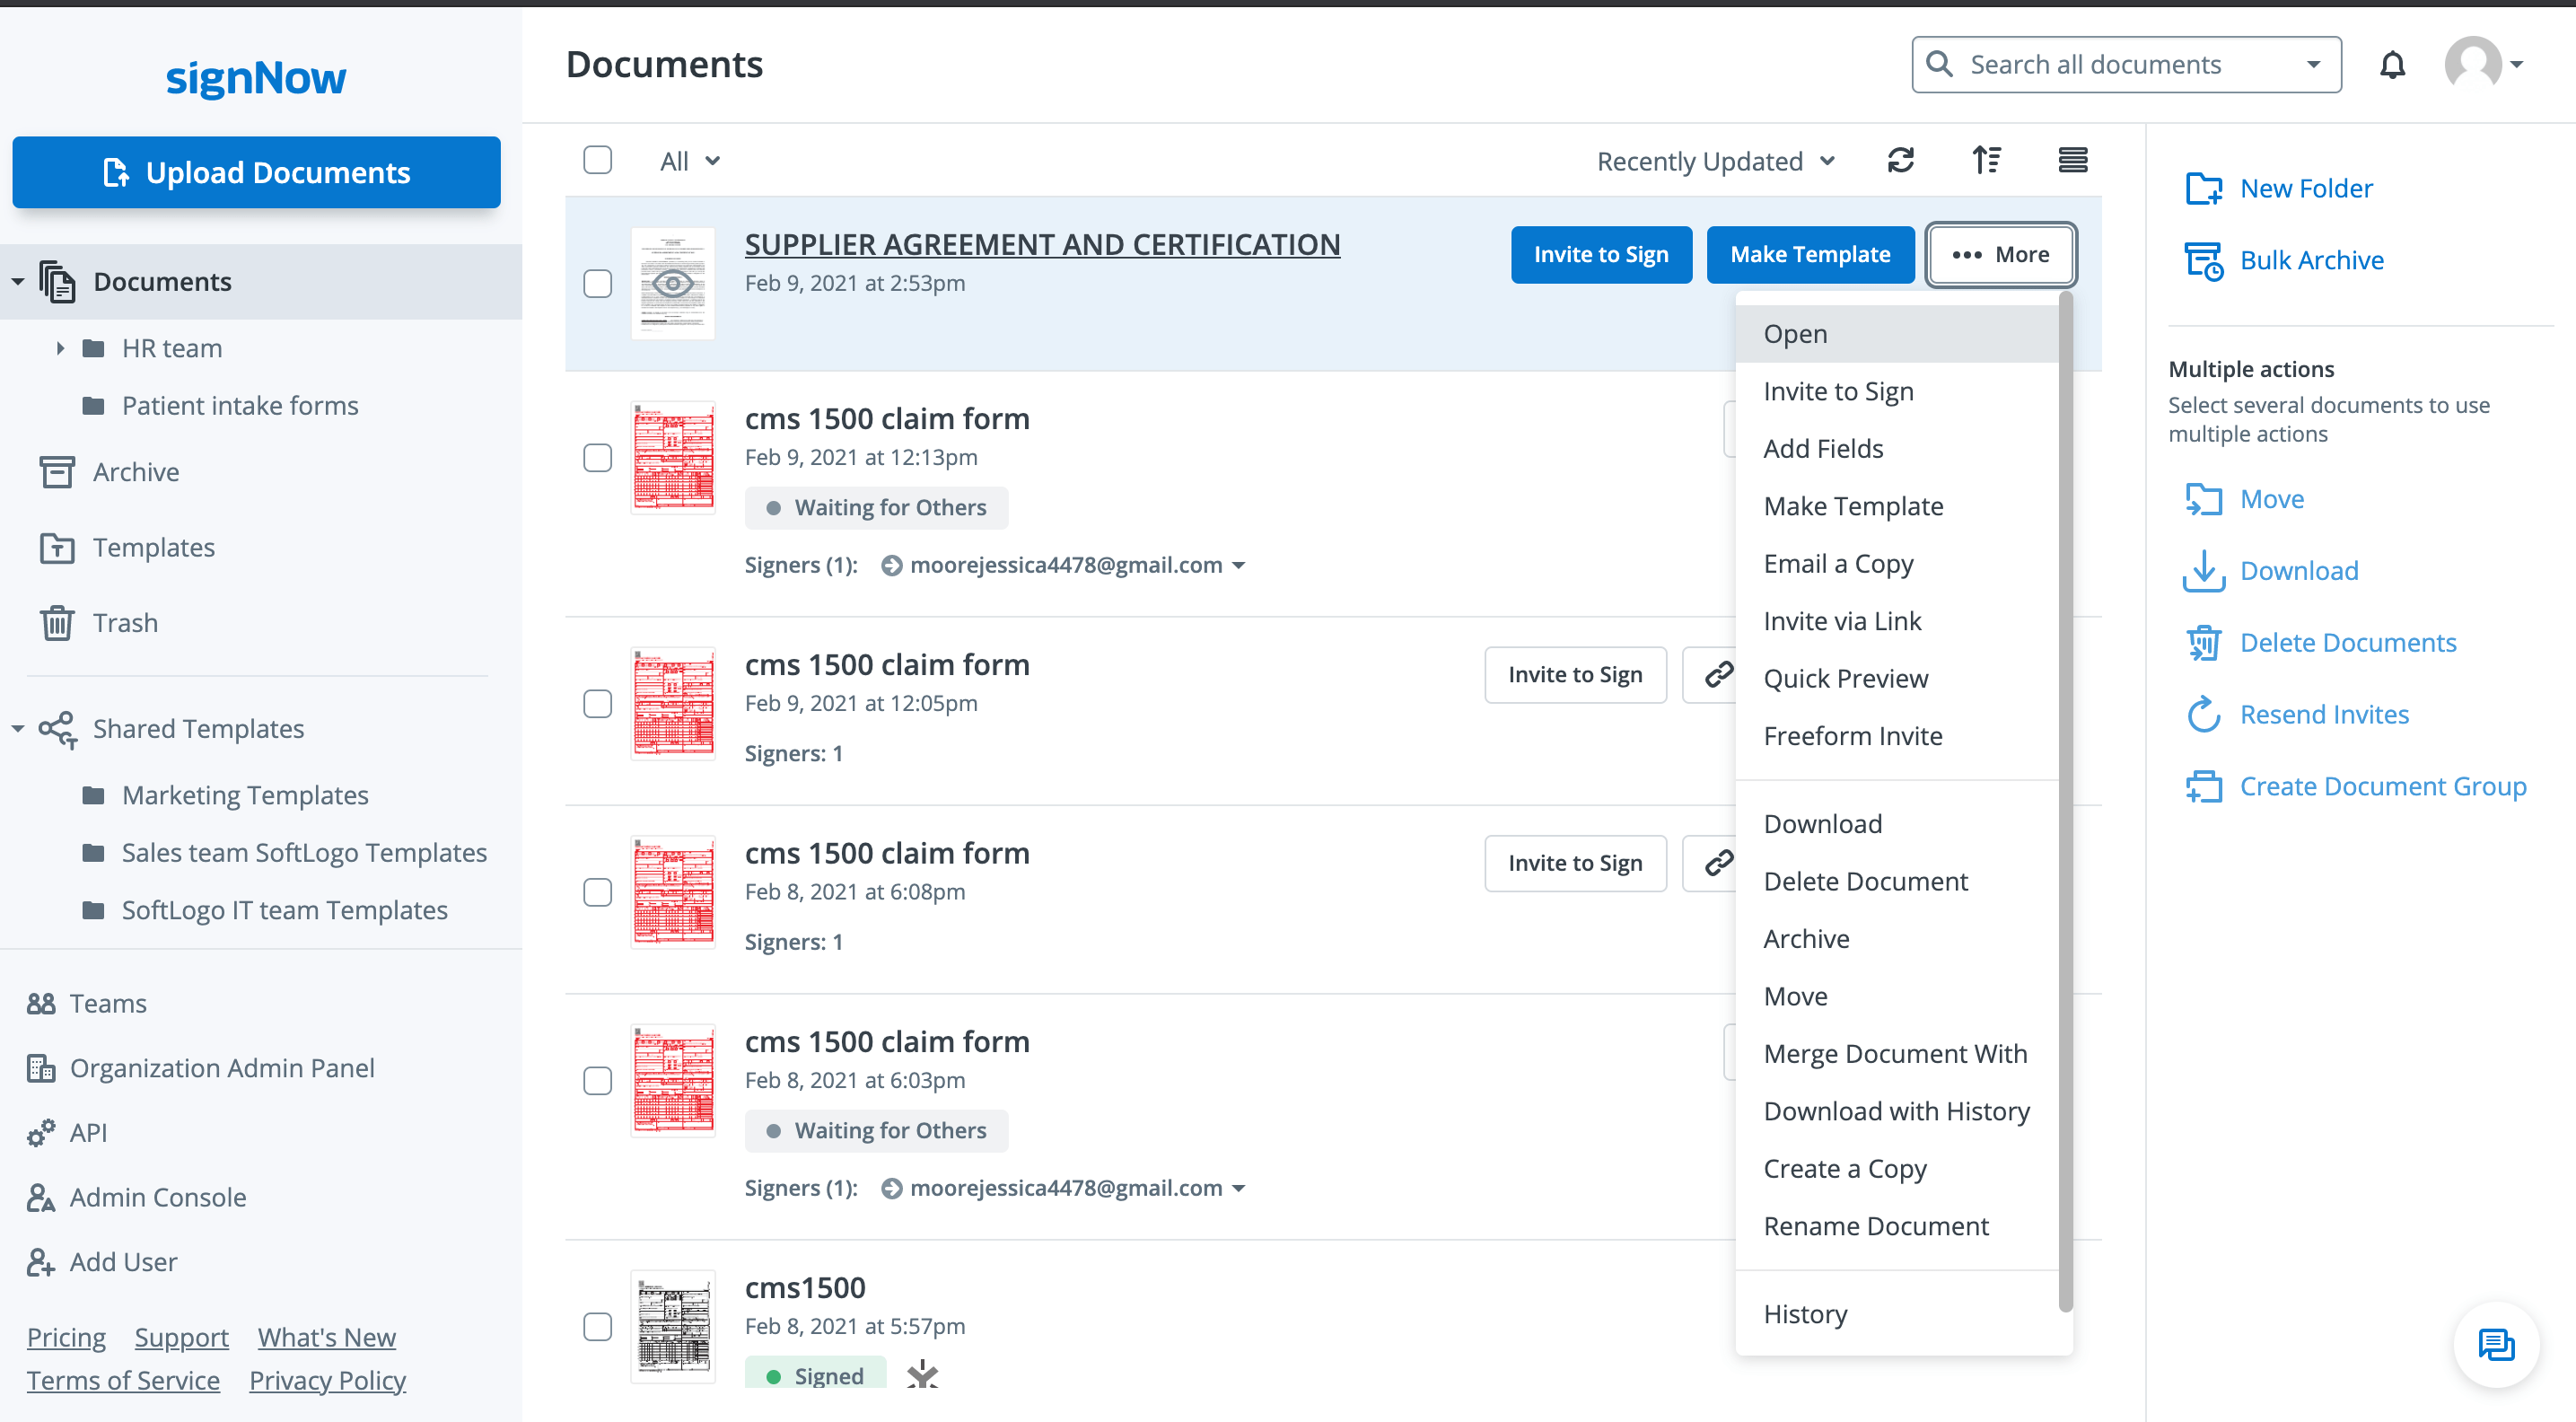Open the Privacy Policy link

coord(327,1380)
